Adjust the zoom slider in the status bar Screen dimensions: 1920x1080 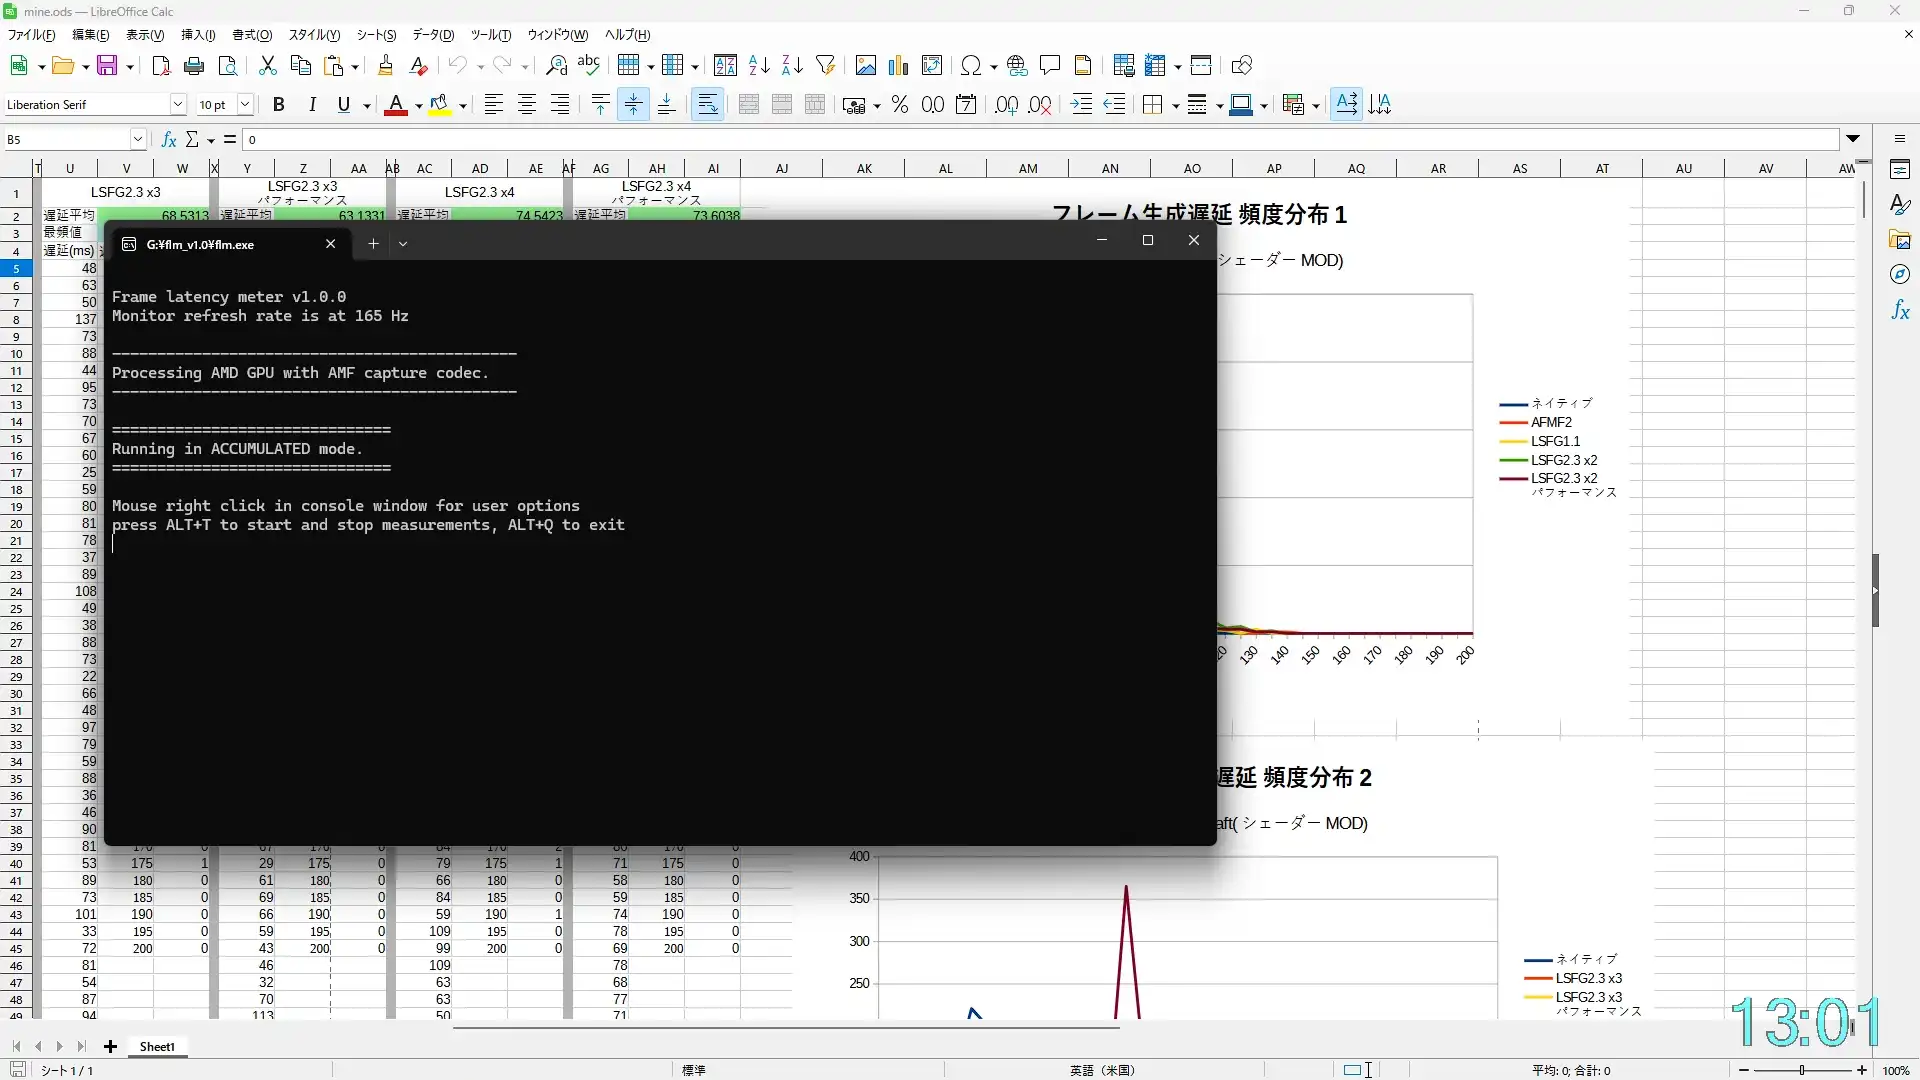(x=1800, y=1070)
